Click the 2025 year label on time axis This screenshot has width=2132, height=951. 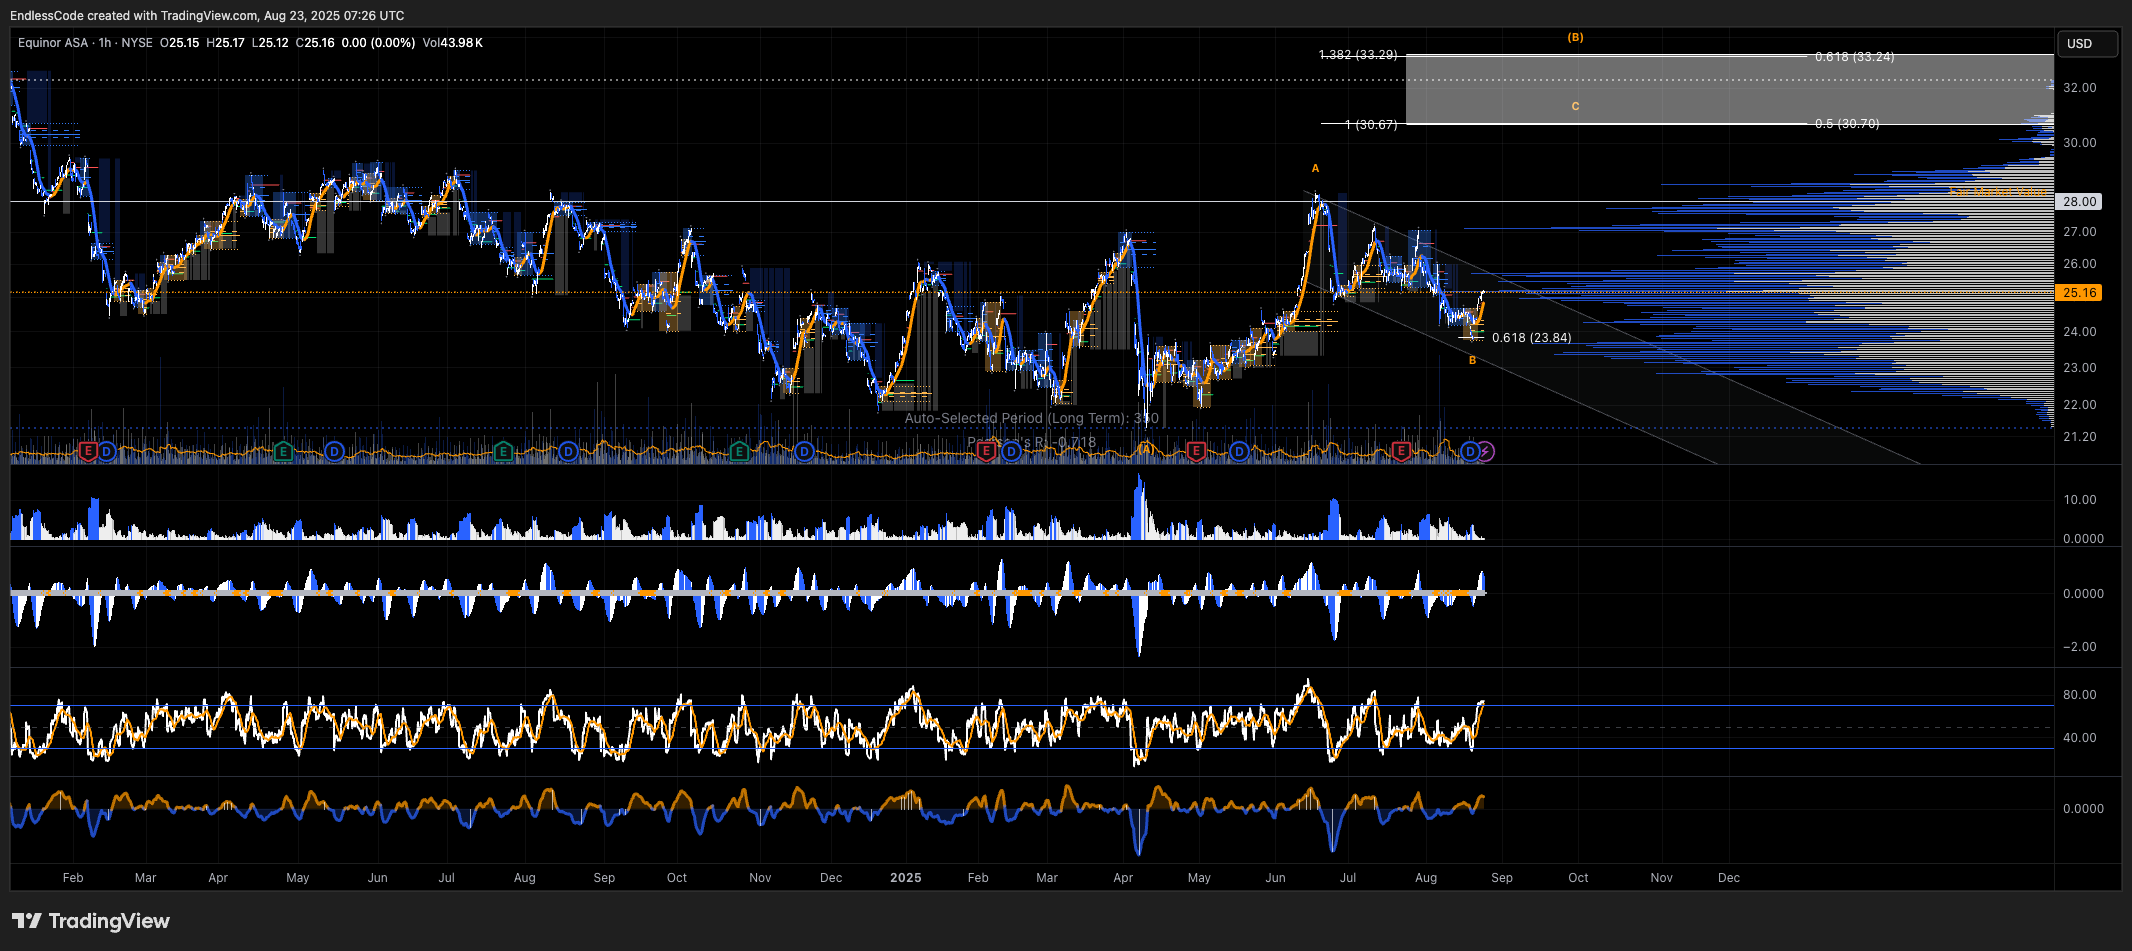(x=906, y=878)
